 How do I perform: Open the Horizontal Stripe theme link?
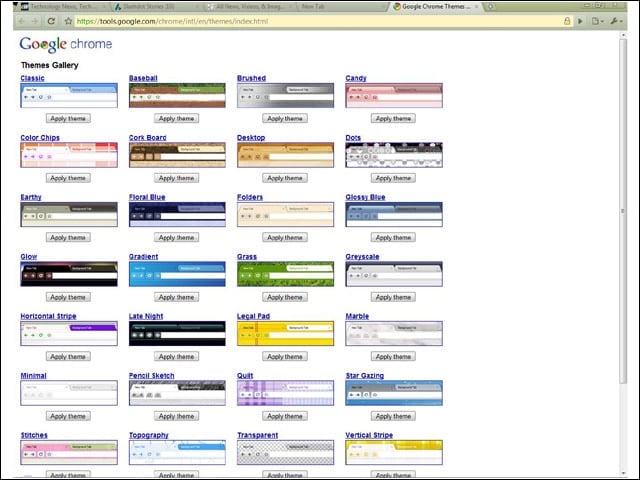[48, 316]
